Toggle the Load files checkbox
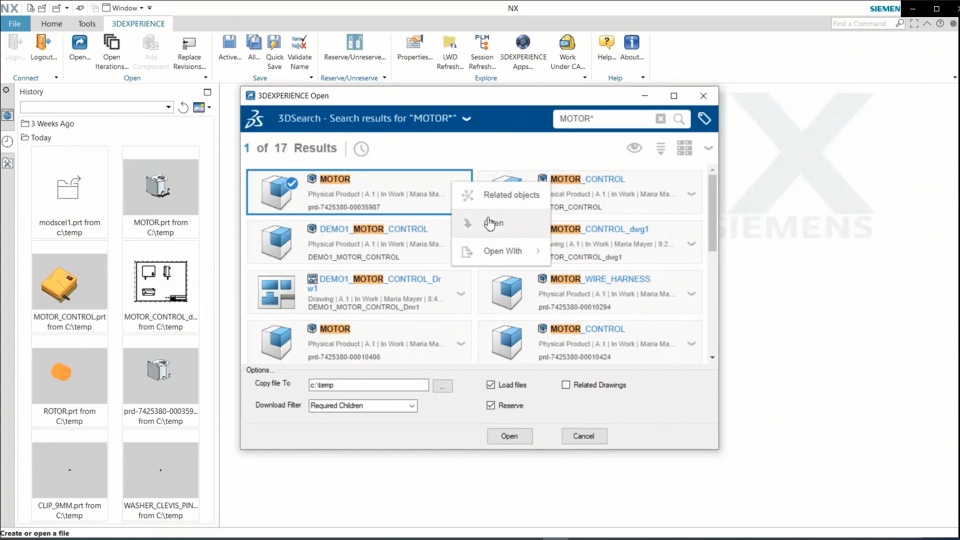Screen dimensions: 960x540 [490, 384]
